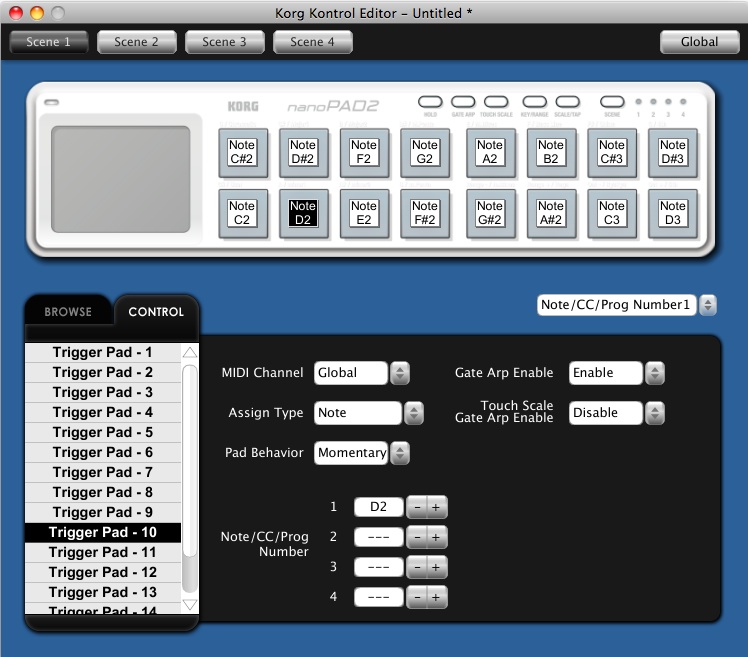Image resolution: width=748 pixels, height=657 pixels.
Task: Open the Assign Type dropdown
Action: pos(368,413)
